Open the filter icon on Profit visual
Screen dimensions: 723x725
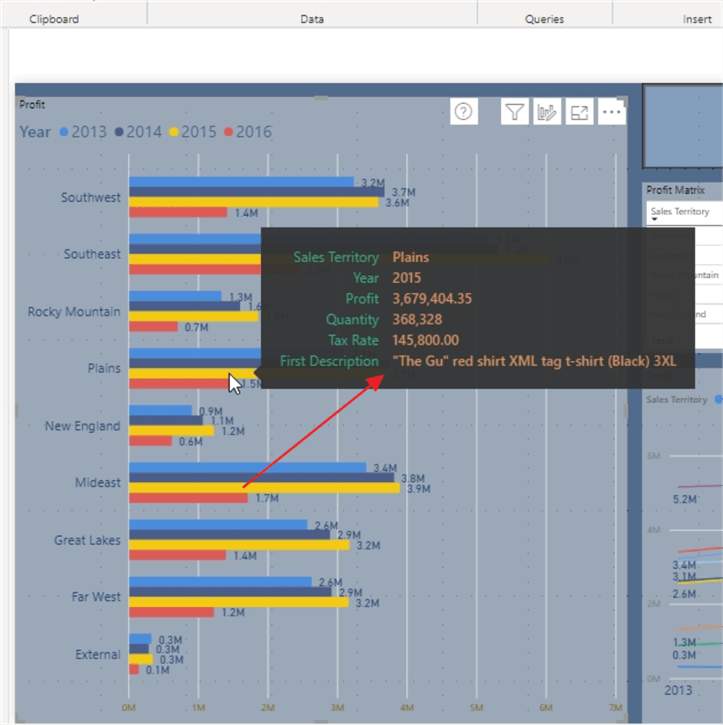click(514, 112)
